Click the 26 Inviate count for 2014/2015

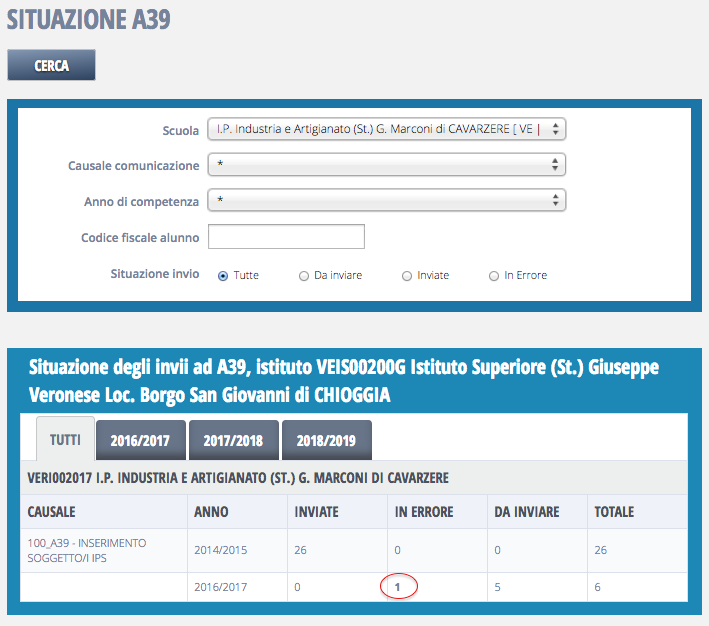(x=301, y=550)
